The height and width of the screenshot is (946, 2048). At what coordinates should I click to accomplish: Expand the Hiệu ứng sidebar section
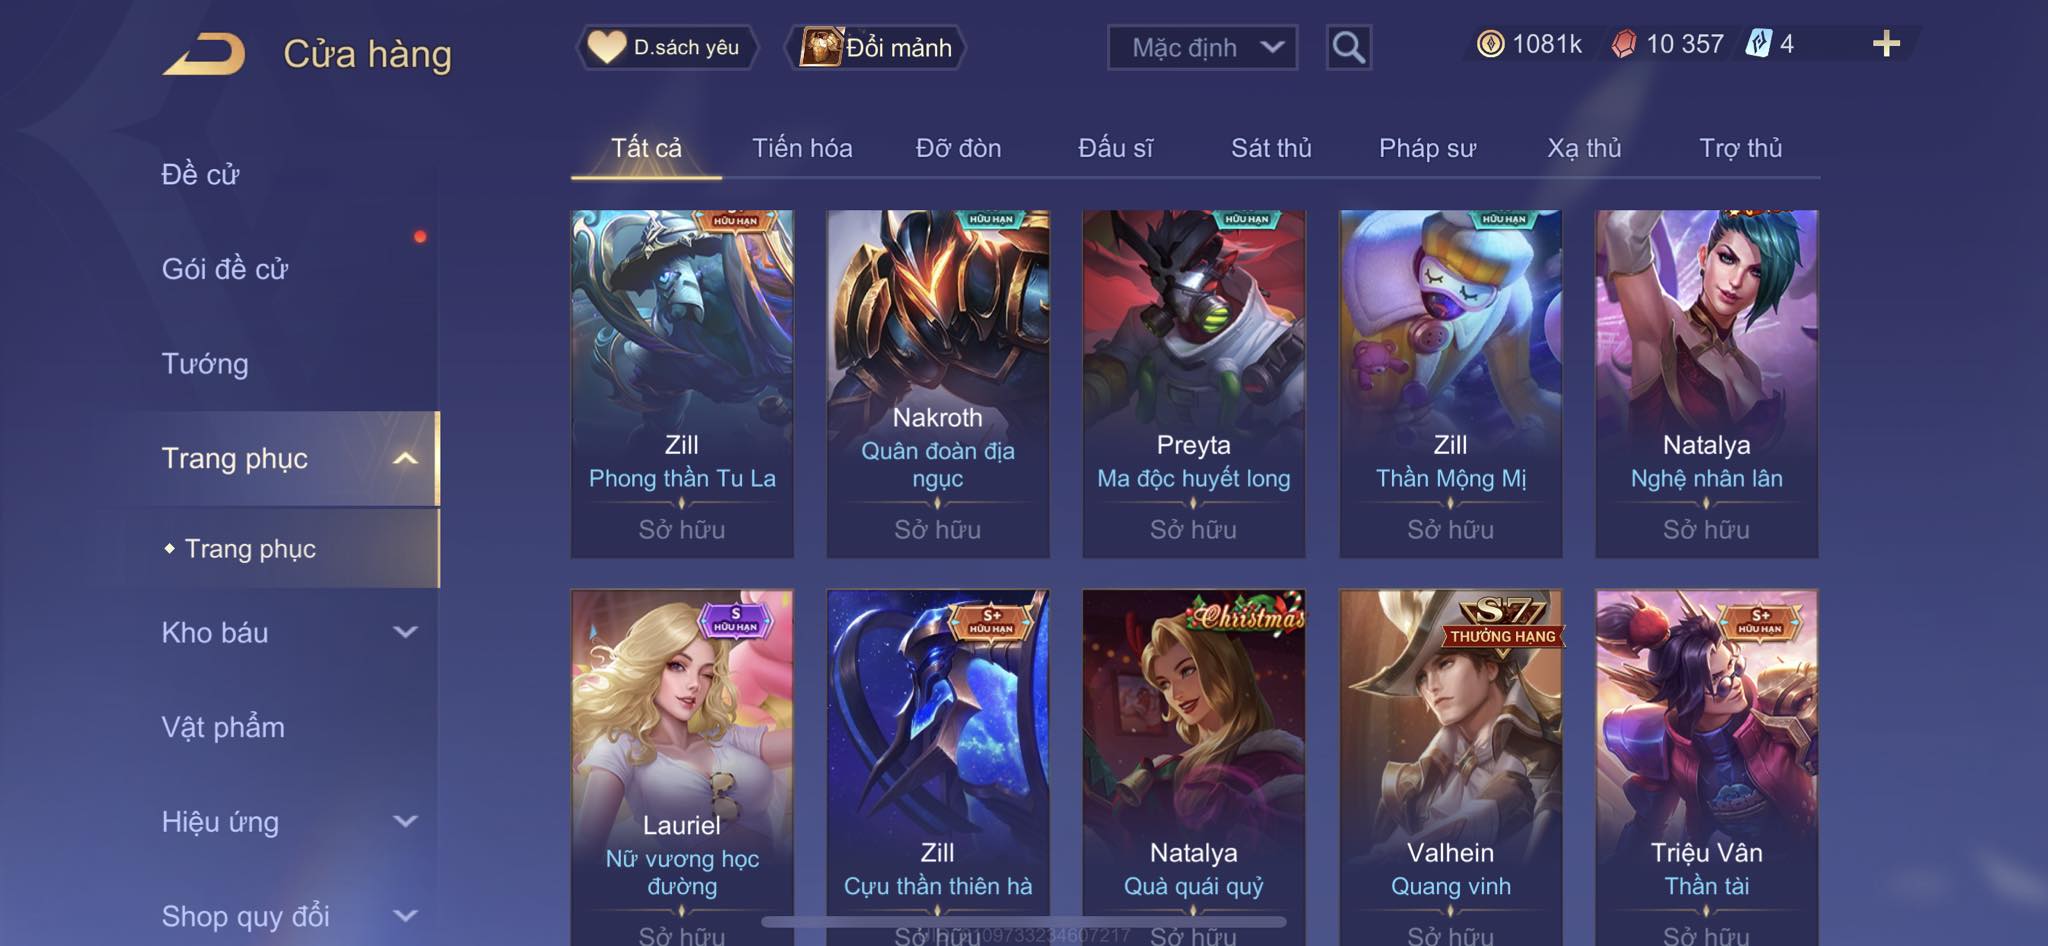click(405, 821)
